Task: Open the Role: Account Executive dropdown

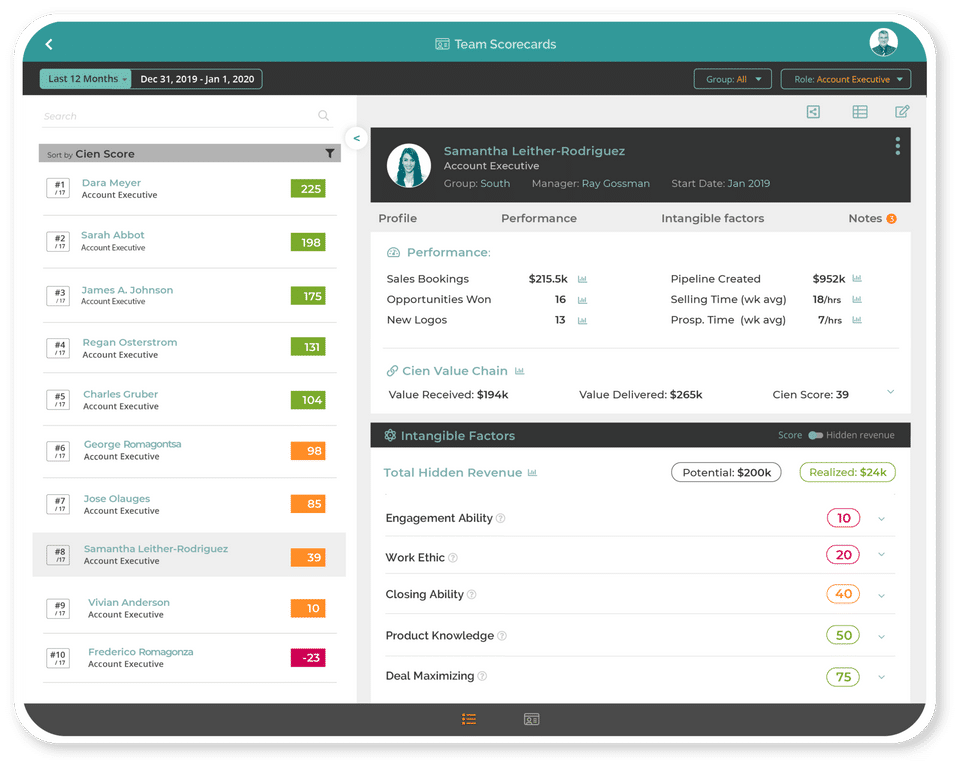Action: pos(846,79)
